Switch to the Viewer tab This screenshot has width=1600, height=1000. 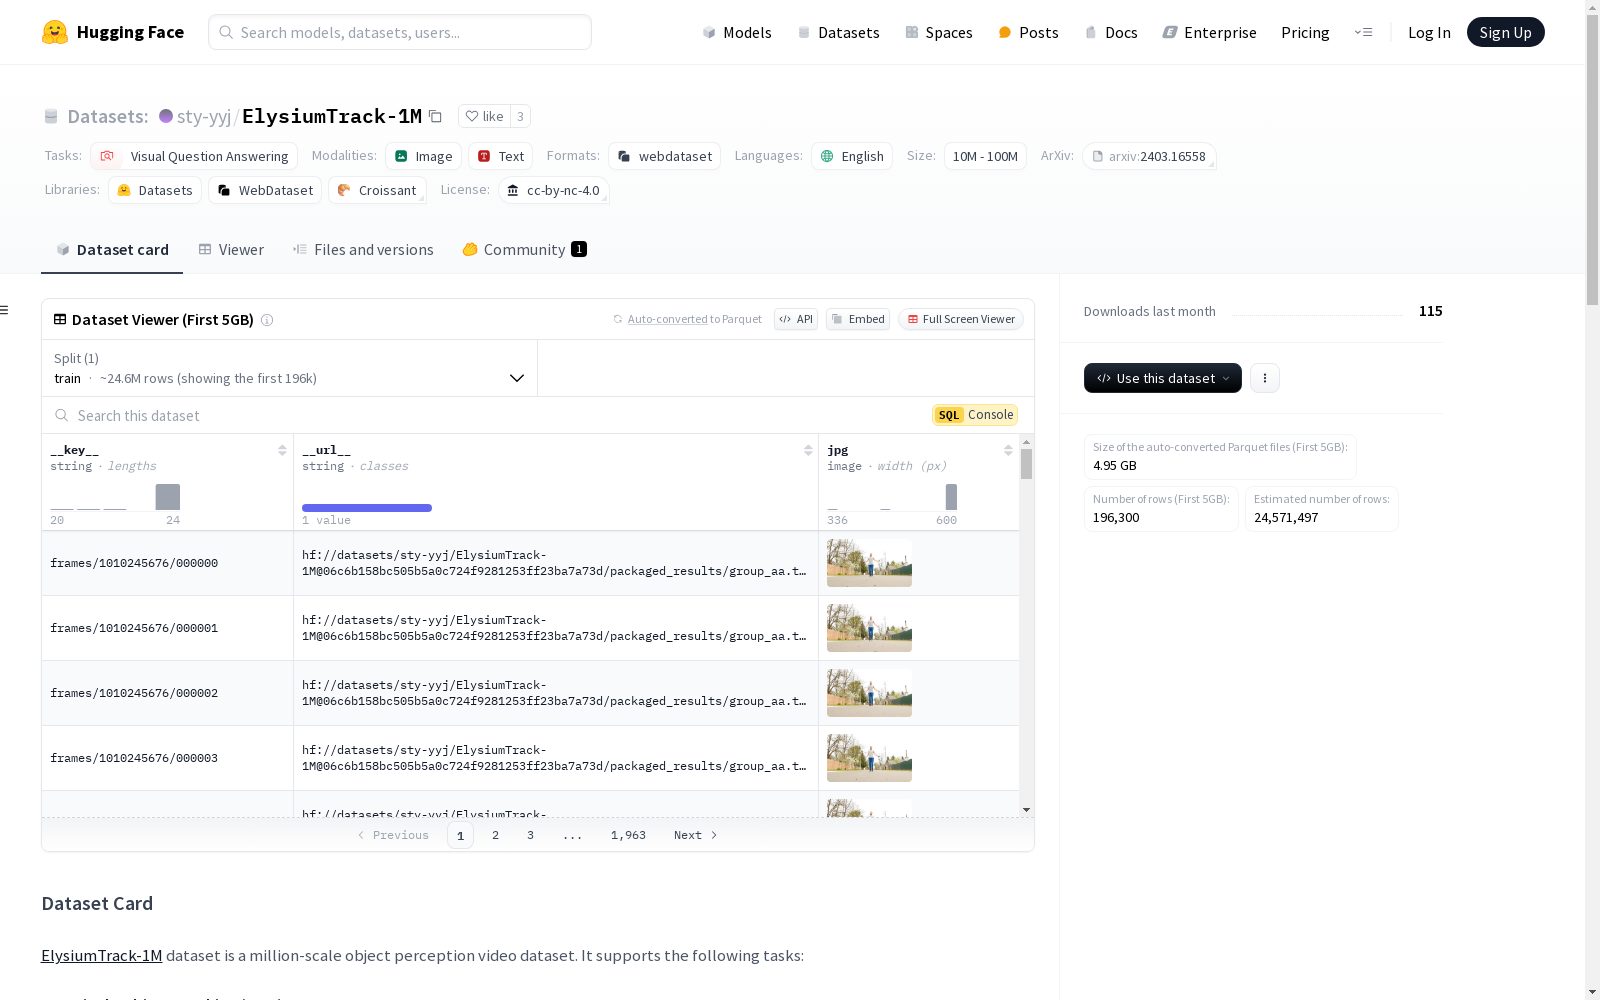pos(231,250)
